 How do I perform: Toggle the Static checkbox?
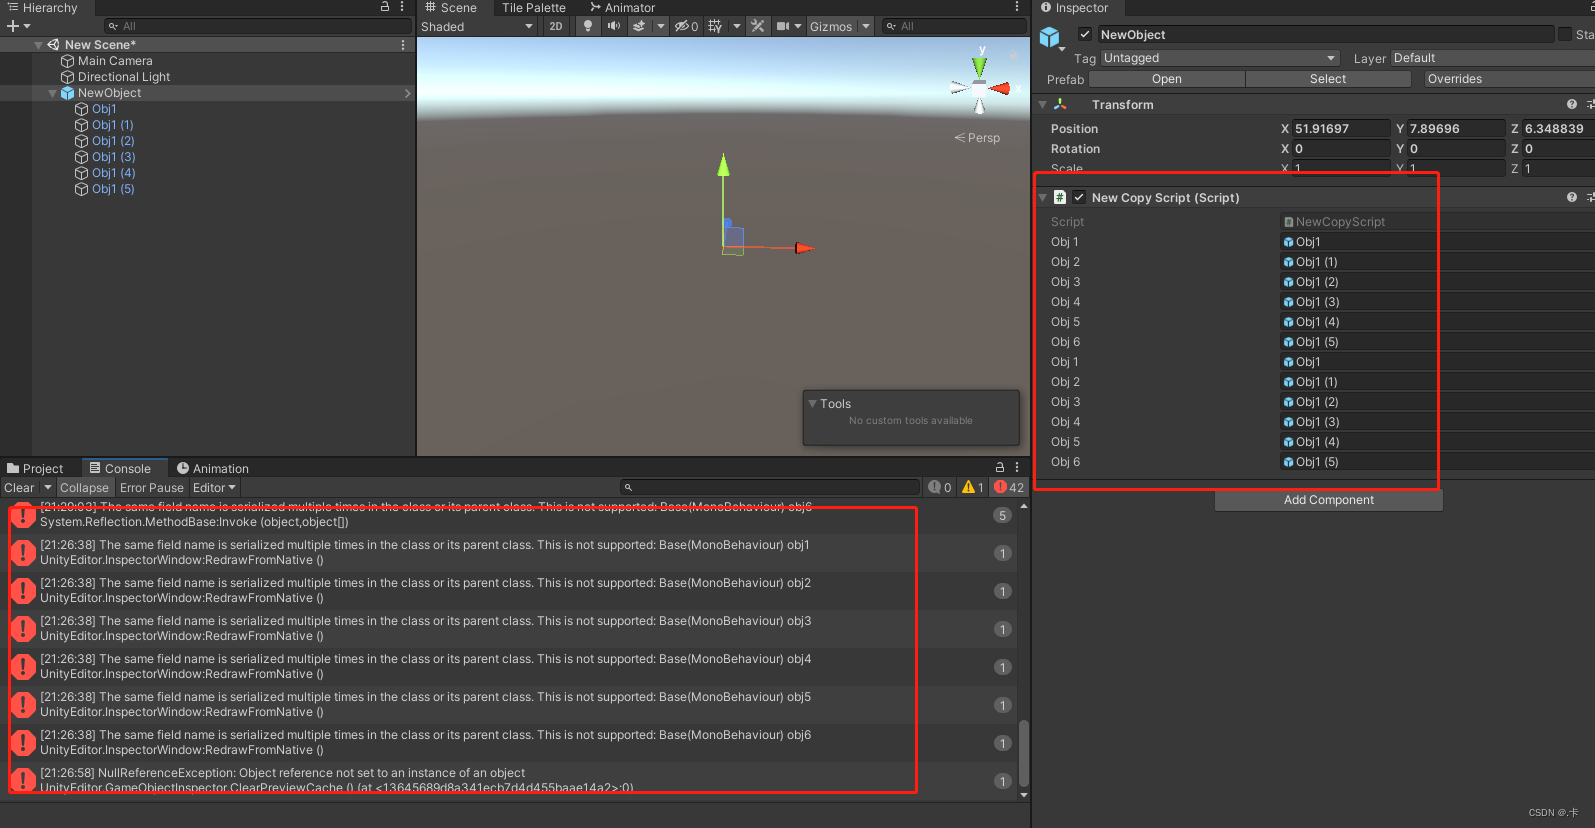point(1565,34)
